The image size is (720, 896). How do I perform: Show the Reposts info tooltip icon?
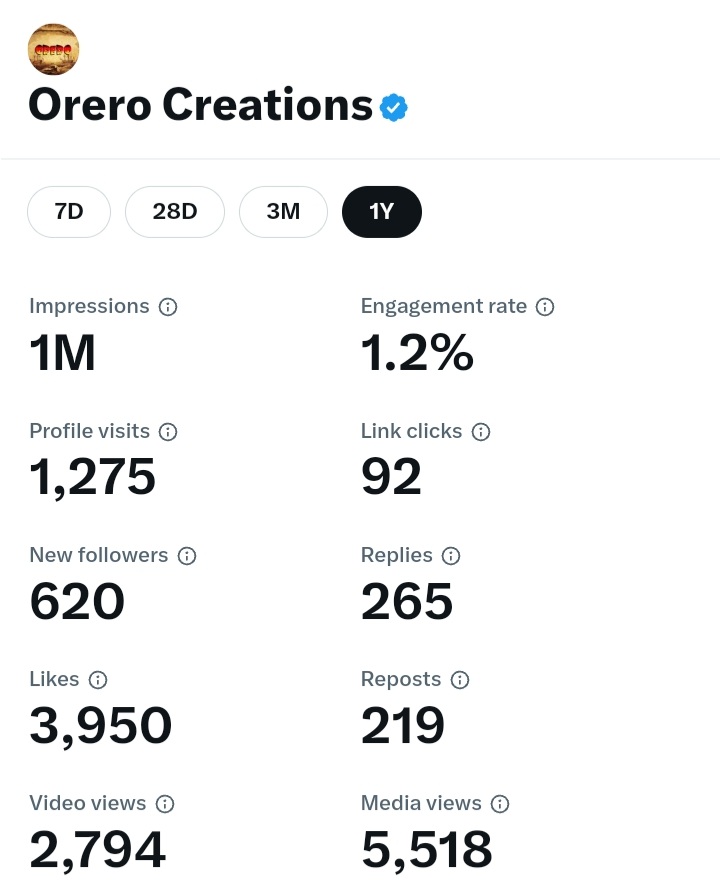tap(460, 679)
